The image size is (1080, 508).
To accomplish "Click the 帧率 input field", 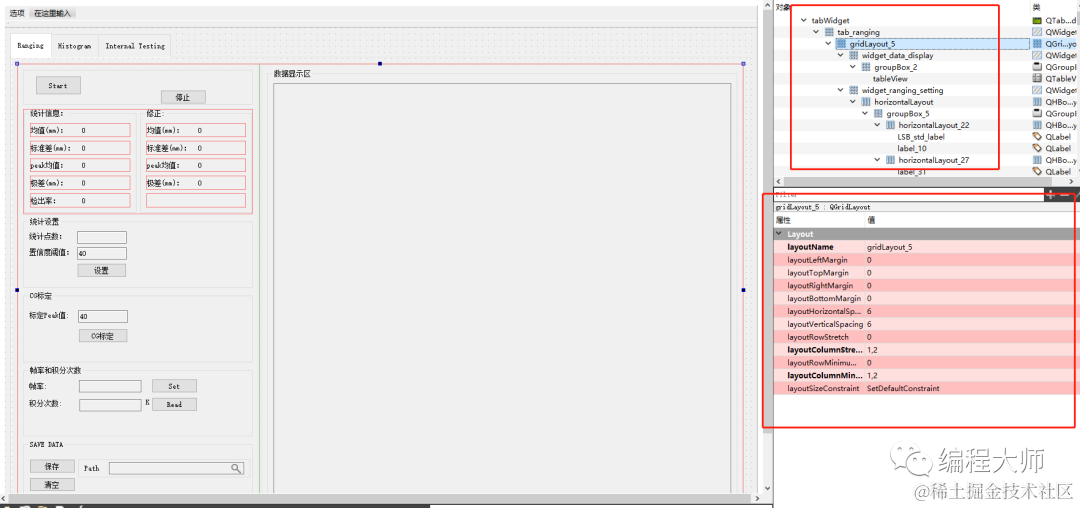I will pos(110,386).
